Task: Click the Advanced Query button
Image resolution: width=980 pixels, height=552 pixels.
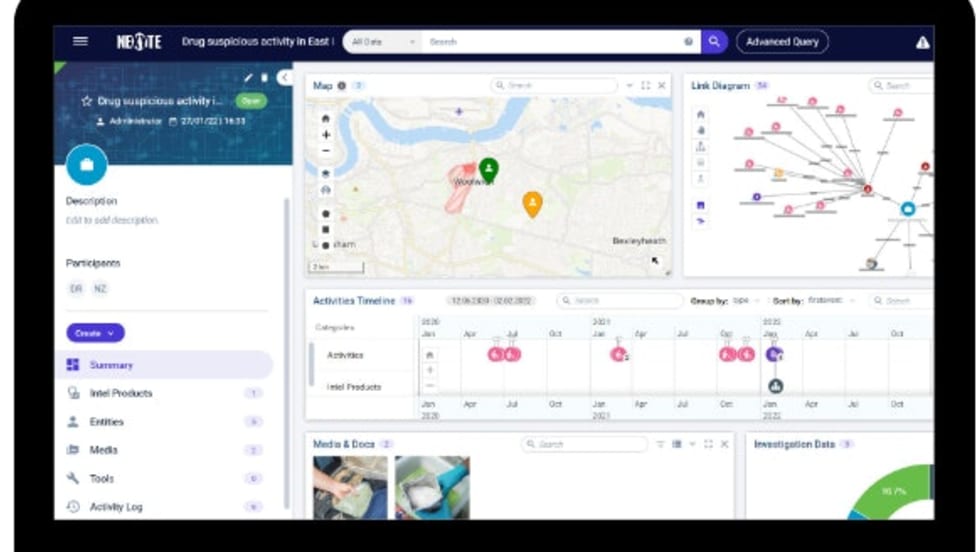Action: point(782,42)
